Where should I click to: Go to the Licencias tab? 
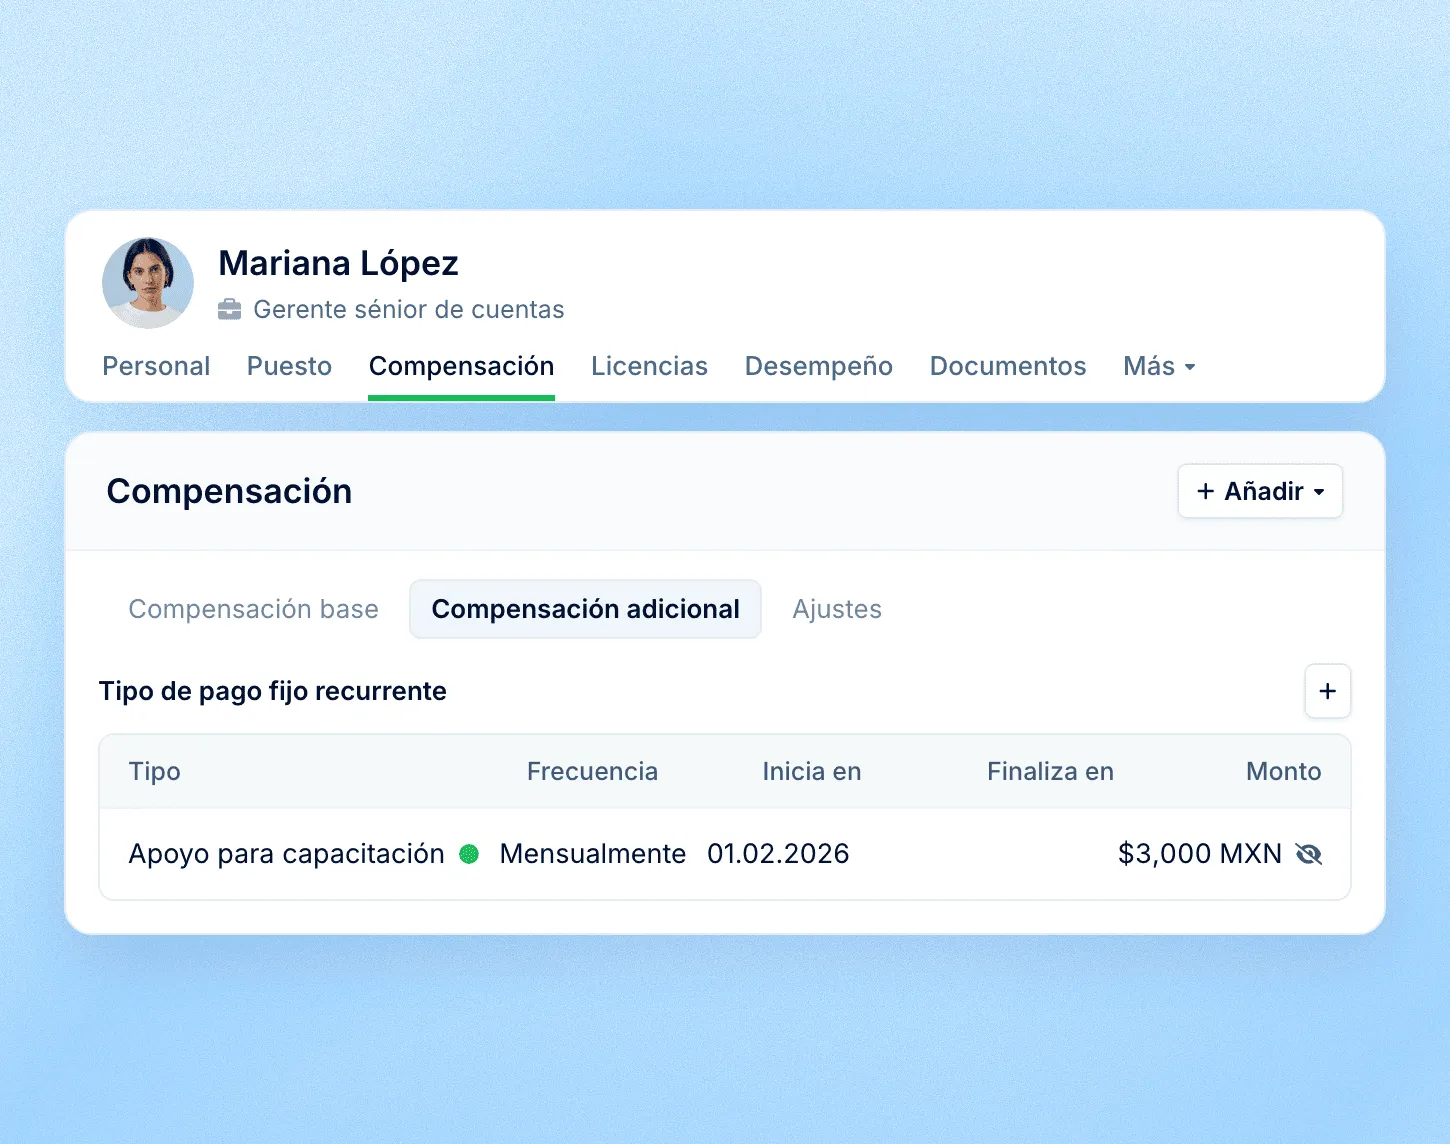pyautogui.click(x=649, y=366)
